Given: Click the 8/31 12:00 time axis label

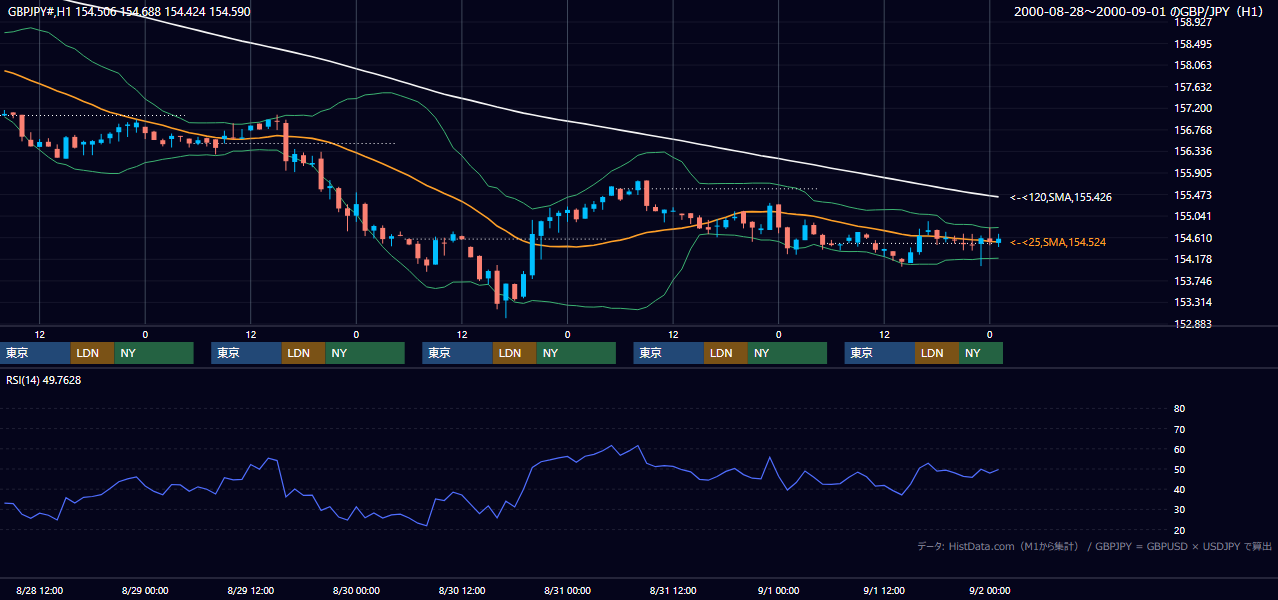Looking at the screenshot, I should click(x=673, y=590).
